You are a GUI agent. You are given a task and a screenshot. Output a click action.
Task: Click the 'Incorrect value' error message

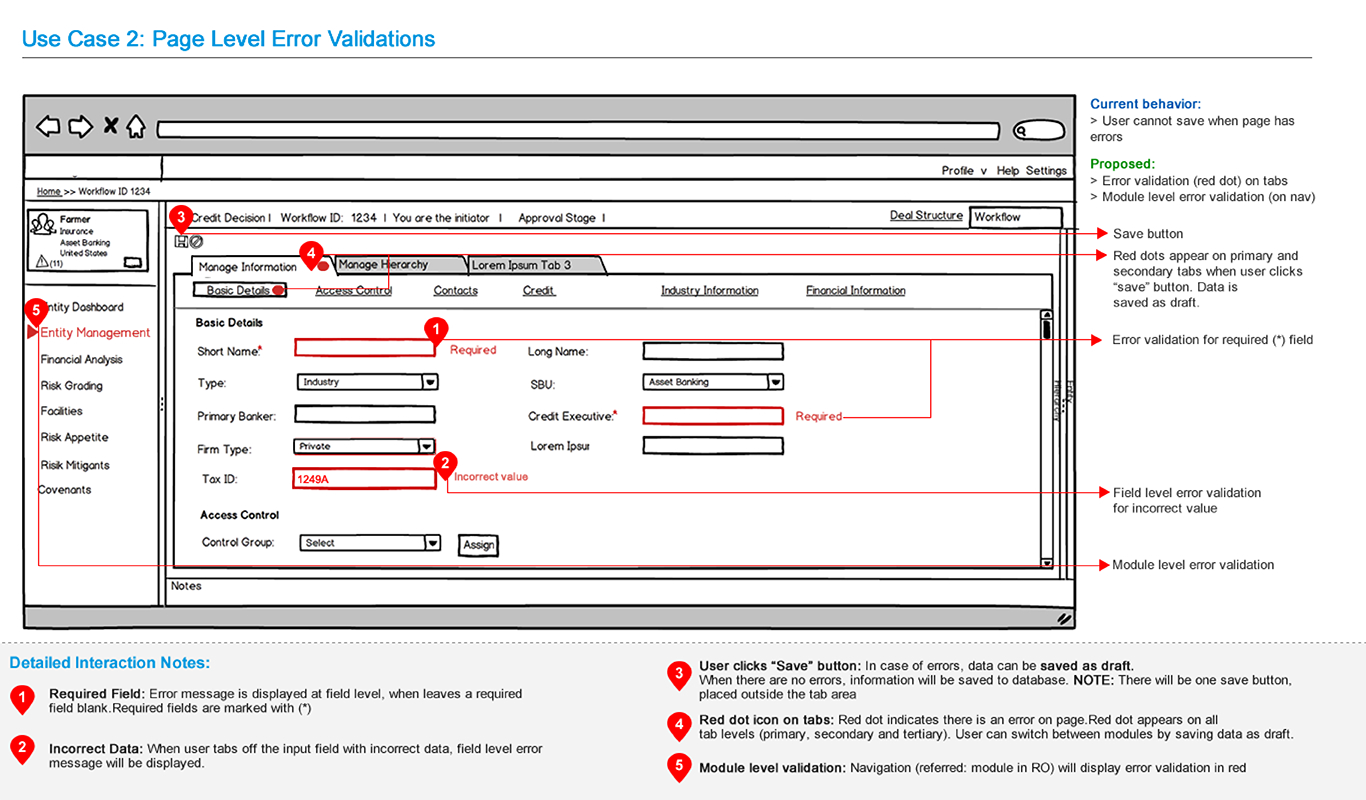click(x=491, y=477)
